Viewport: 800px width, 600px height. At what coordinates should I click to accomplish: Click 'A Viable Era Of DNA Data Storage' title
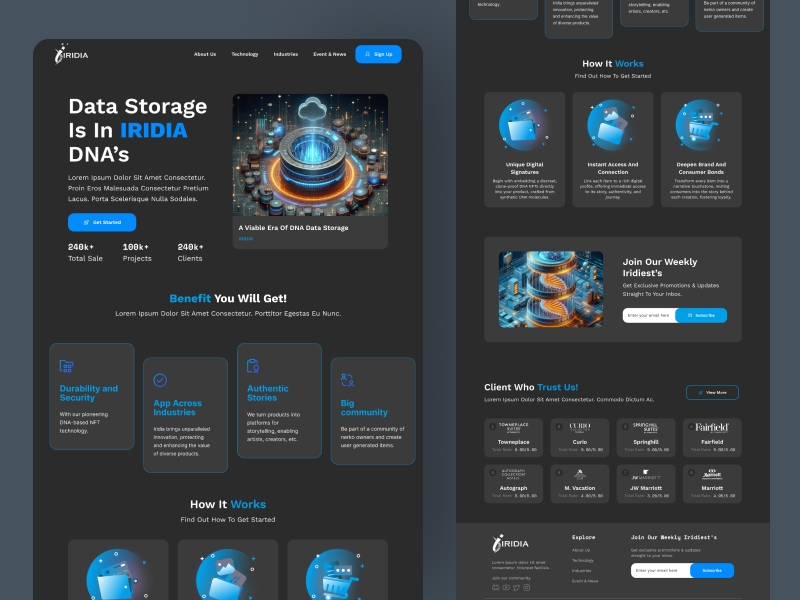[x=293, y=228]
